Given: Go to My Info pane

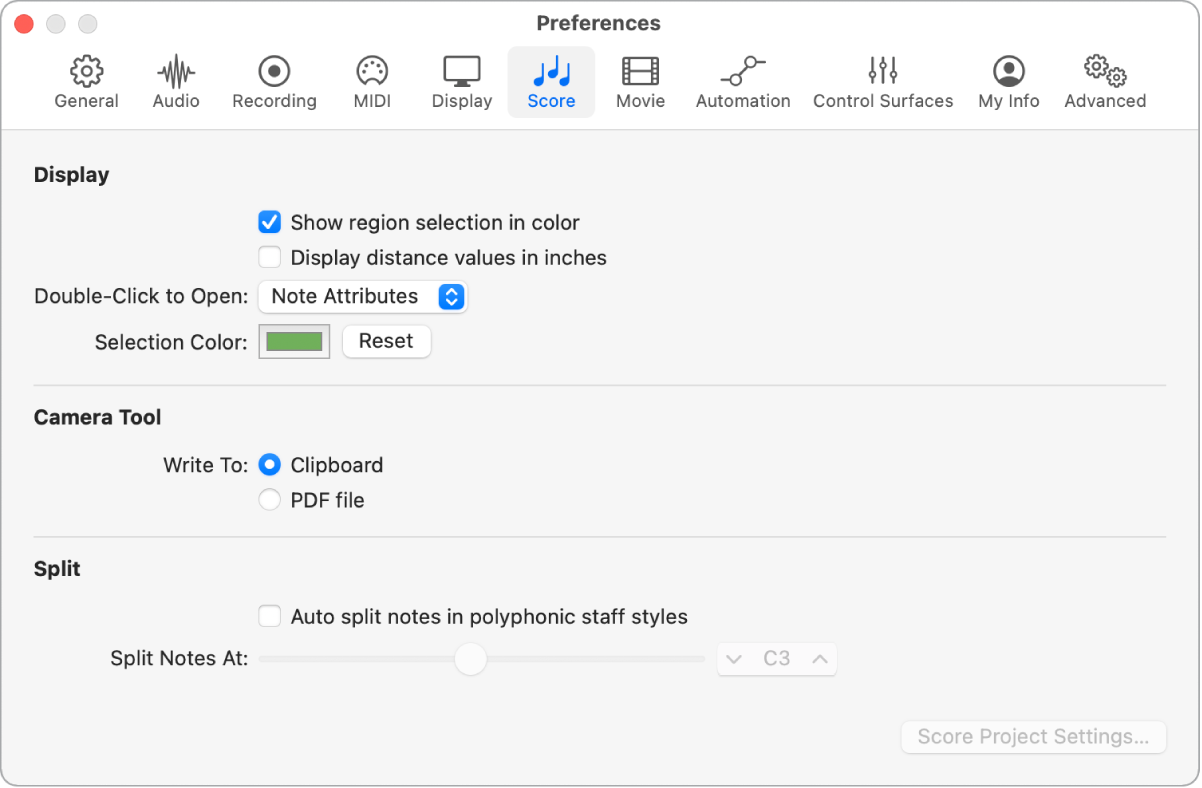Looking at the screenshot, I should pos(1009,72).
